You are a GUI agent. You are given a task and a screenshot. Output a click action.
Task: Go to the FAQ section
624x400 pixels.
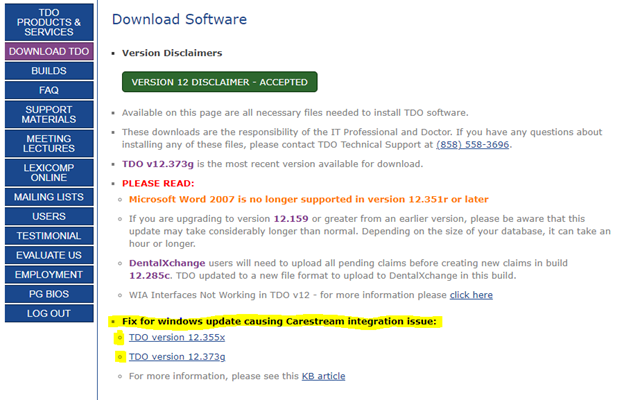pyautogui.click(x=48, y=90)
